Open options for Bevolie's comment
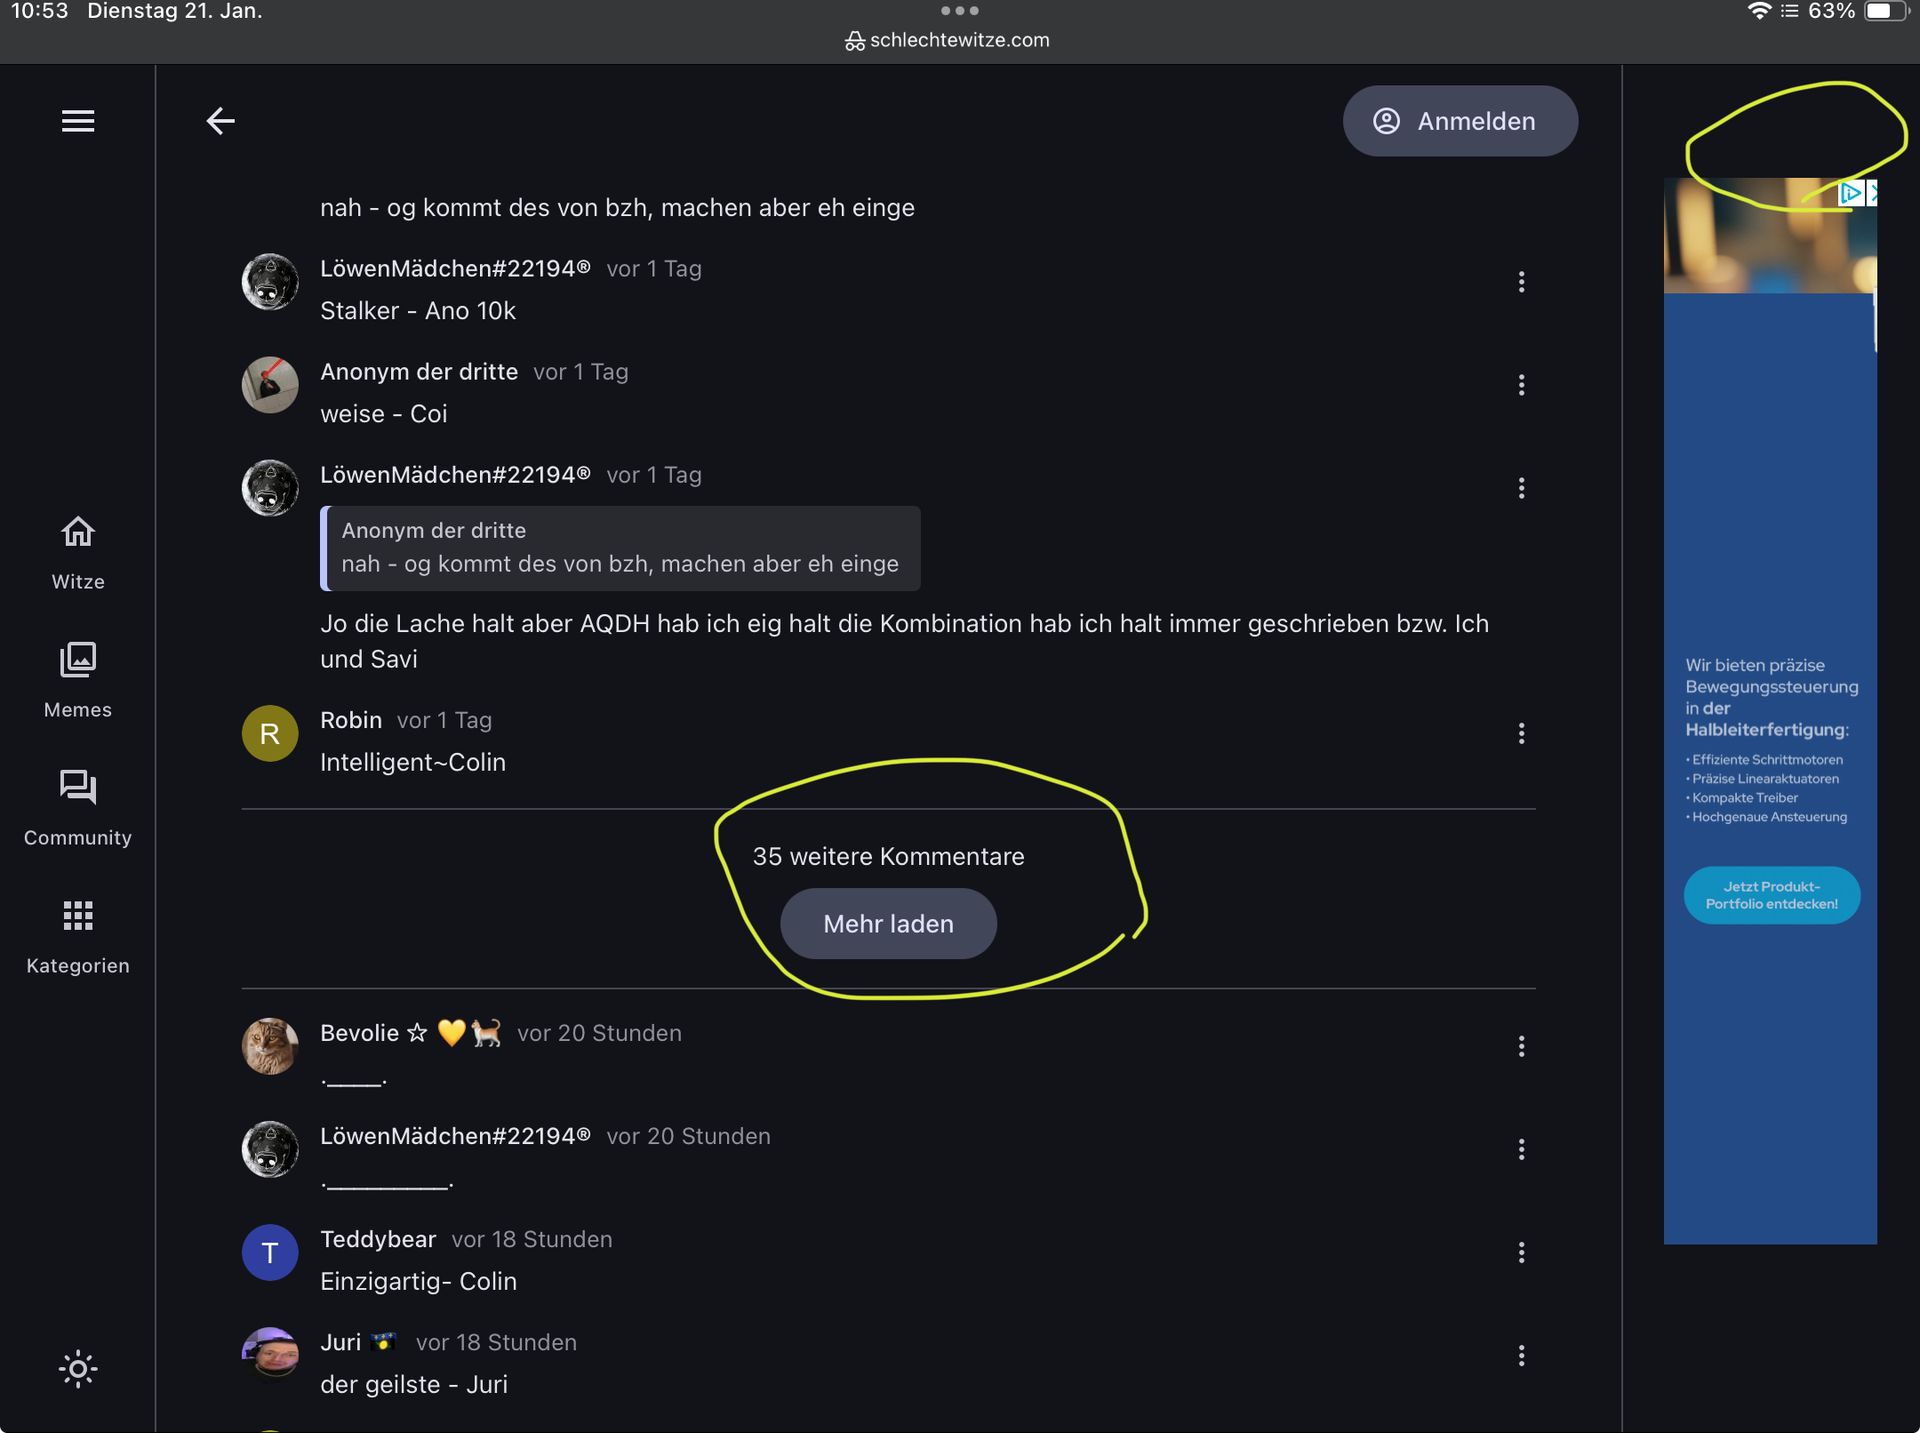Screen dimensions: 1920x1433 click(x=1521, y=1046)
